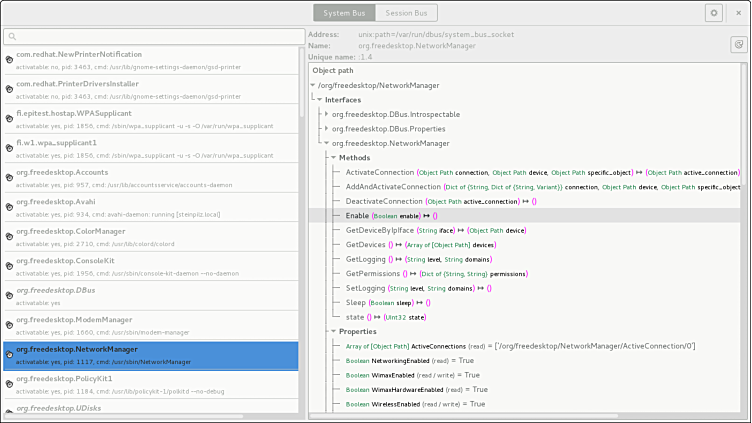Click the org.freedesktop.NetworkManager service icon

point(9,354)
